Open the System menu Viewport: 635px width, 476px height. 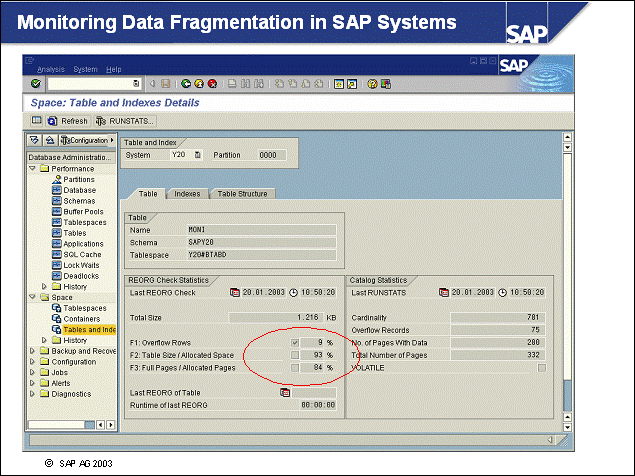[x=85, y=69]
